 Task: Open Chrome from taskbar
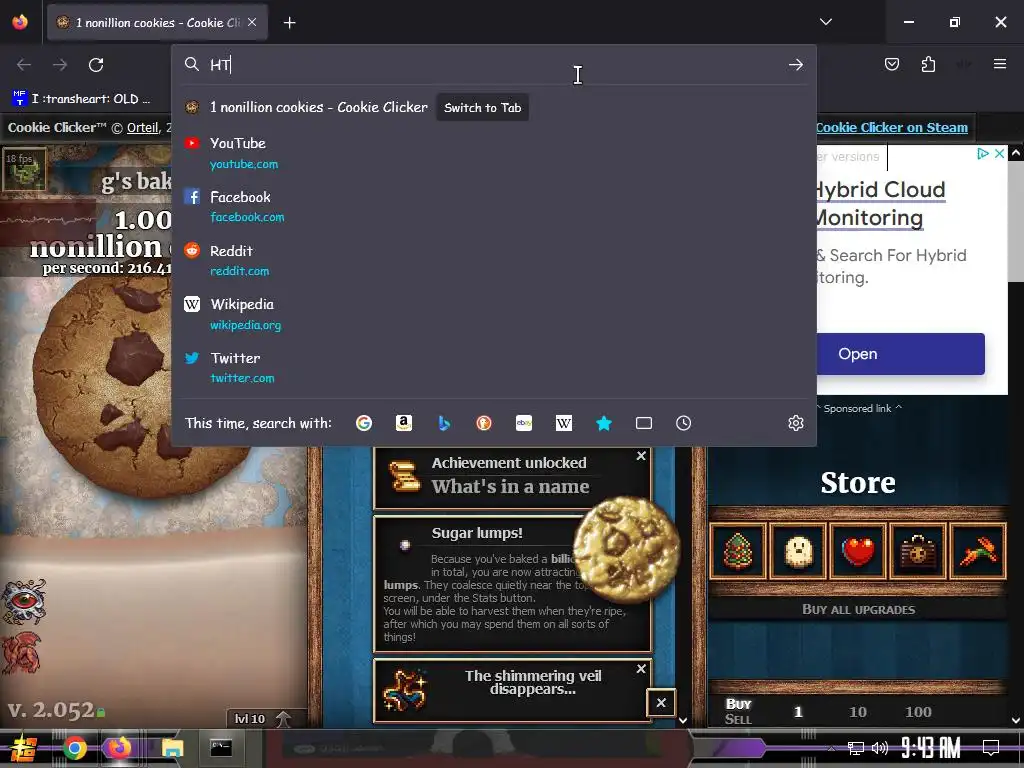click(x=74, y=748)
